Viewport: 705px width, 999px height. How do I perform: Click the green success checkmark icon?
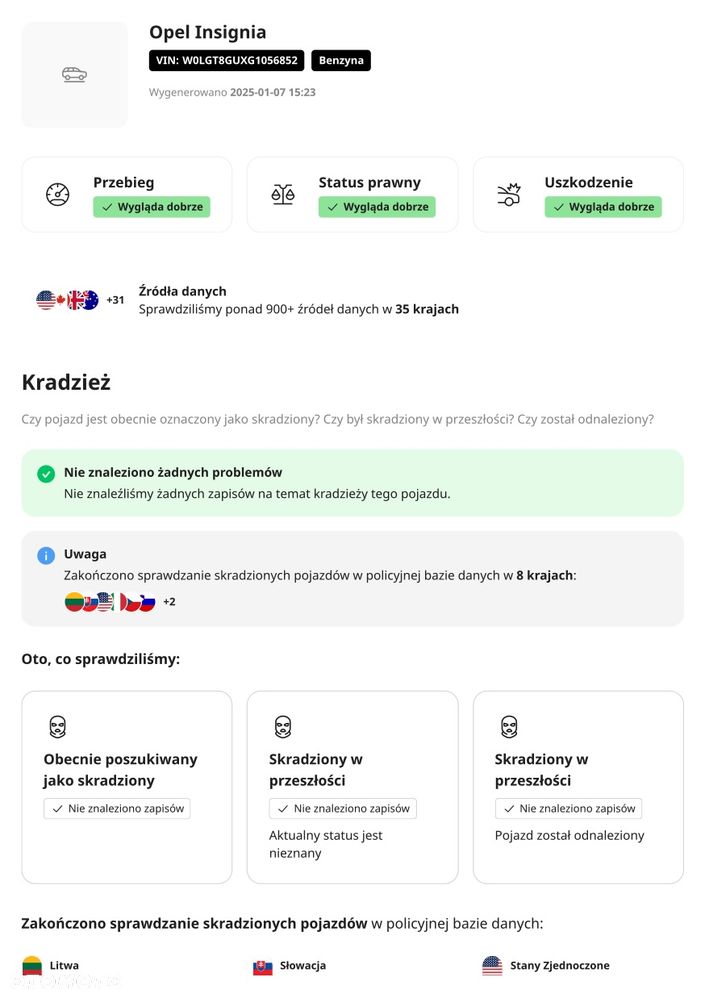coord(46,474)
